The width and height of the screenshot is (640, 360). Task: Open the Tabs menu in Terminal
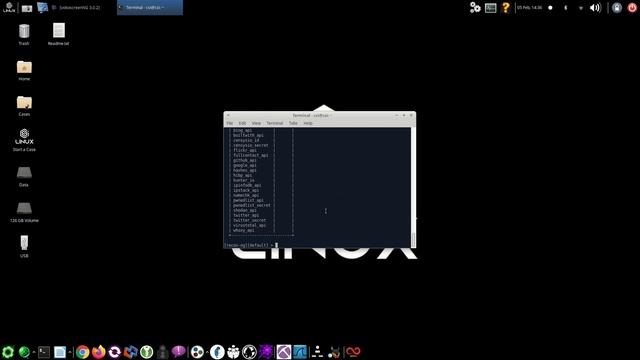coord(293,123)
